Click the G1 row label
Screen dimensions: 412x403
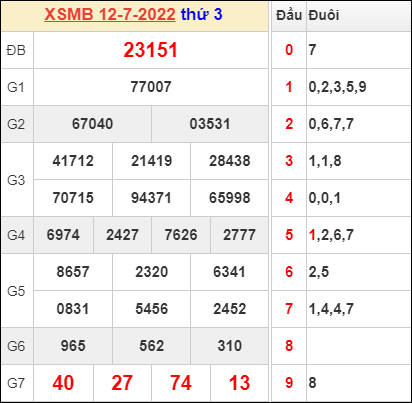pyautogui.click(x=16, y=87)
